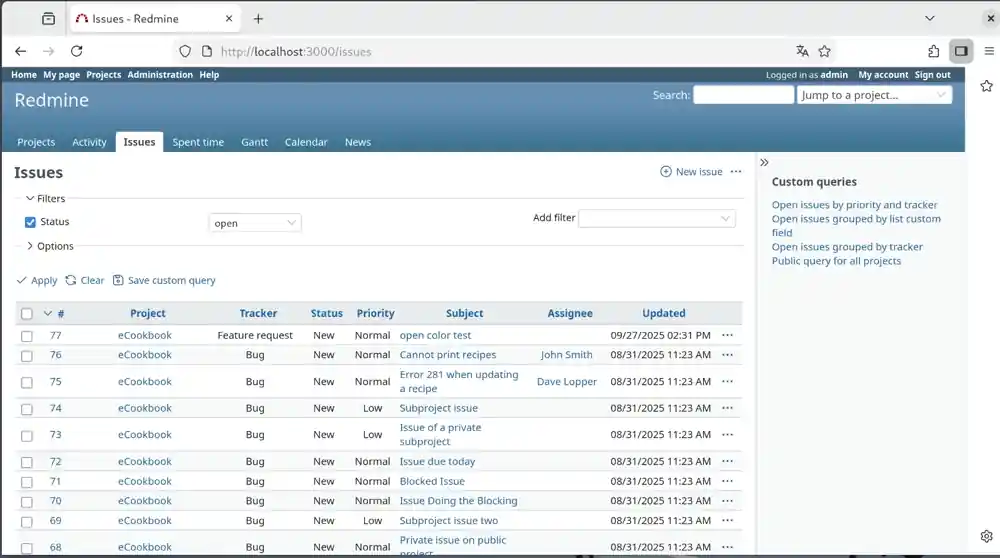Viewport: 1000px width, 558px height.
Task: Sort issues by the # column arrow
Action: (x=48, y=314)
